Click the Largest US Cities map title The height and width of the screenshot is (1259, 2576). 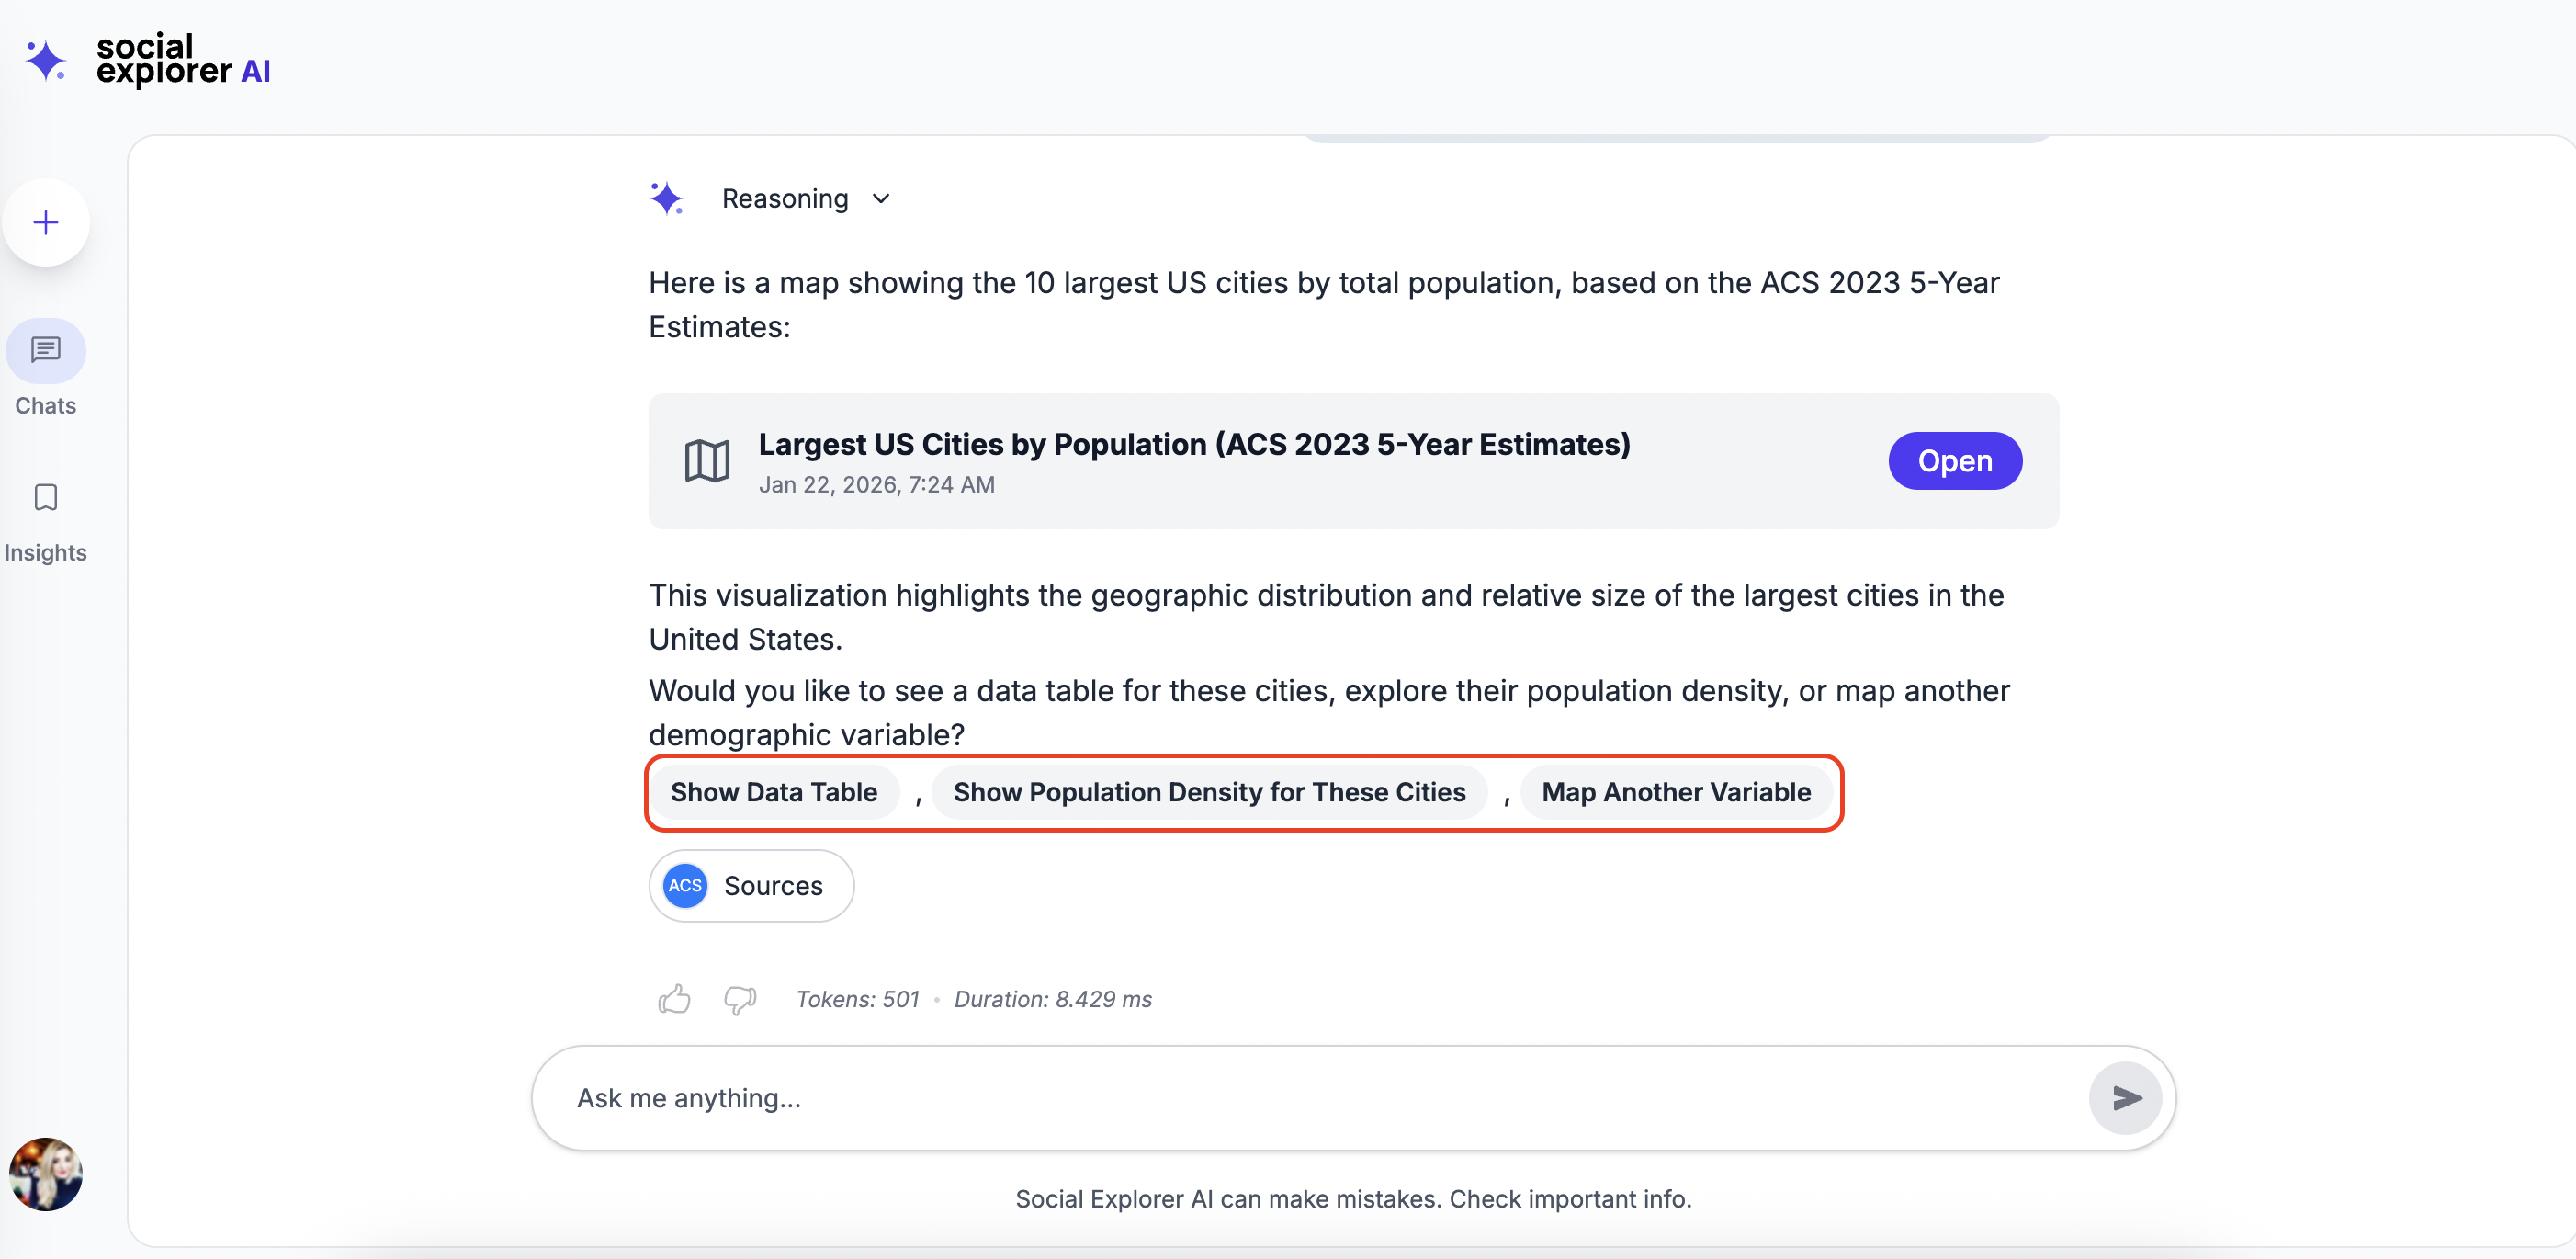point(1193,444)
